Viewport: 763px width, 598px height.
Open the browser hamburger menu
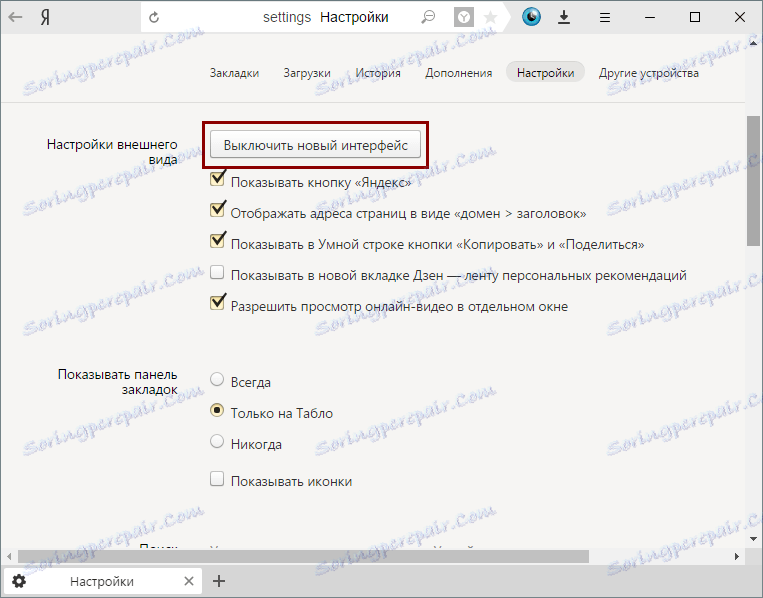tap(605, 18)
